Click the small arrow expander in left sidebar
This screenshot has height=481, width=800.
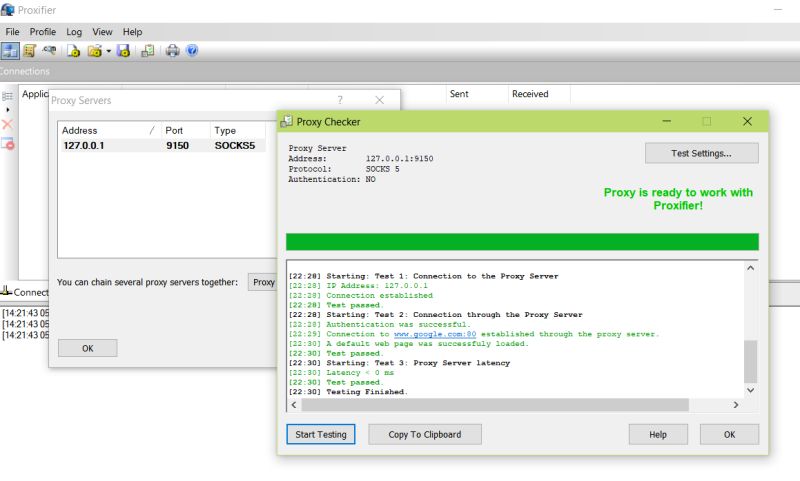click(x=8, y=110)
